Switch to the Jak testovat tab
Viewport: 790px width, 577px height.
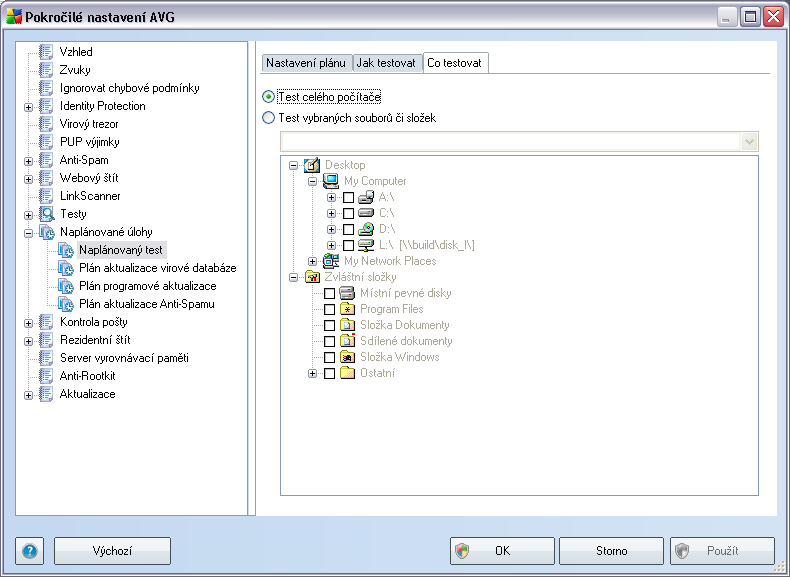[386, 63]
